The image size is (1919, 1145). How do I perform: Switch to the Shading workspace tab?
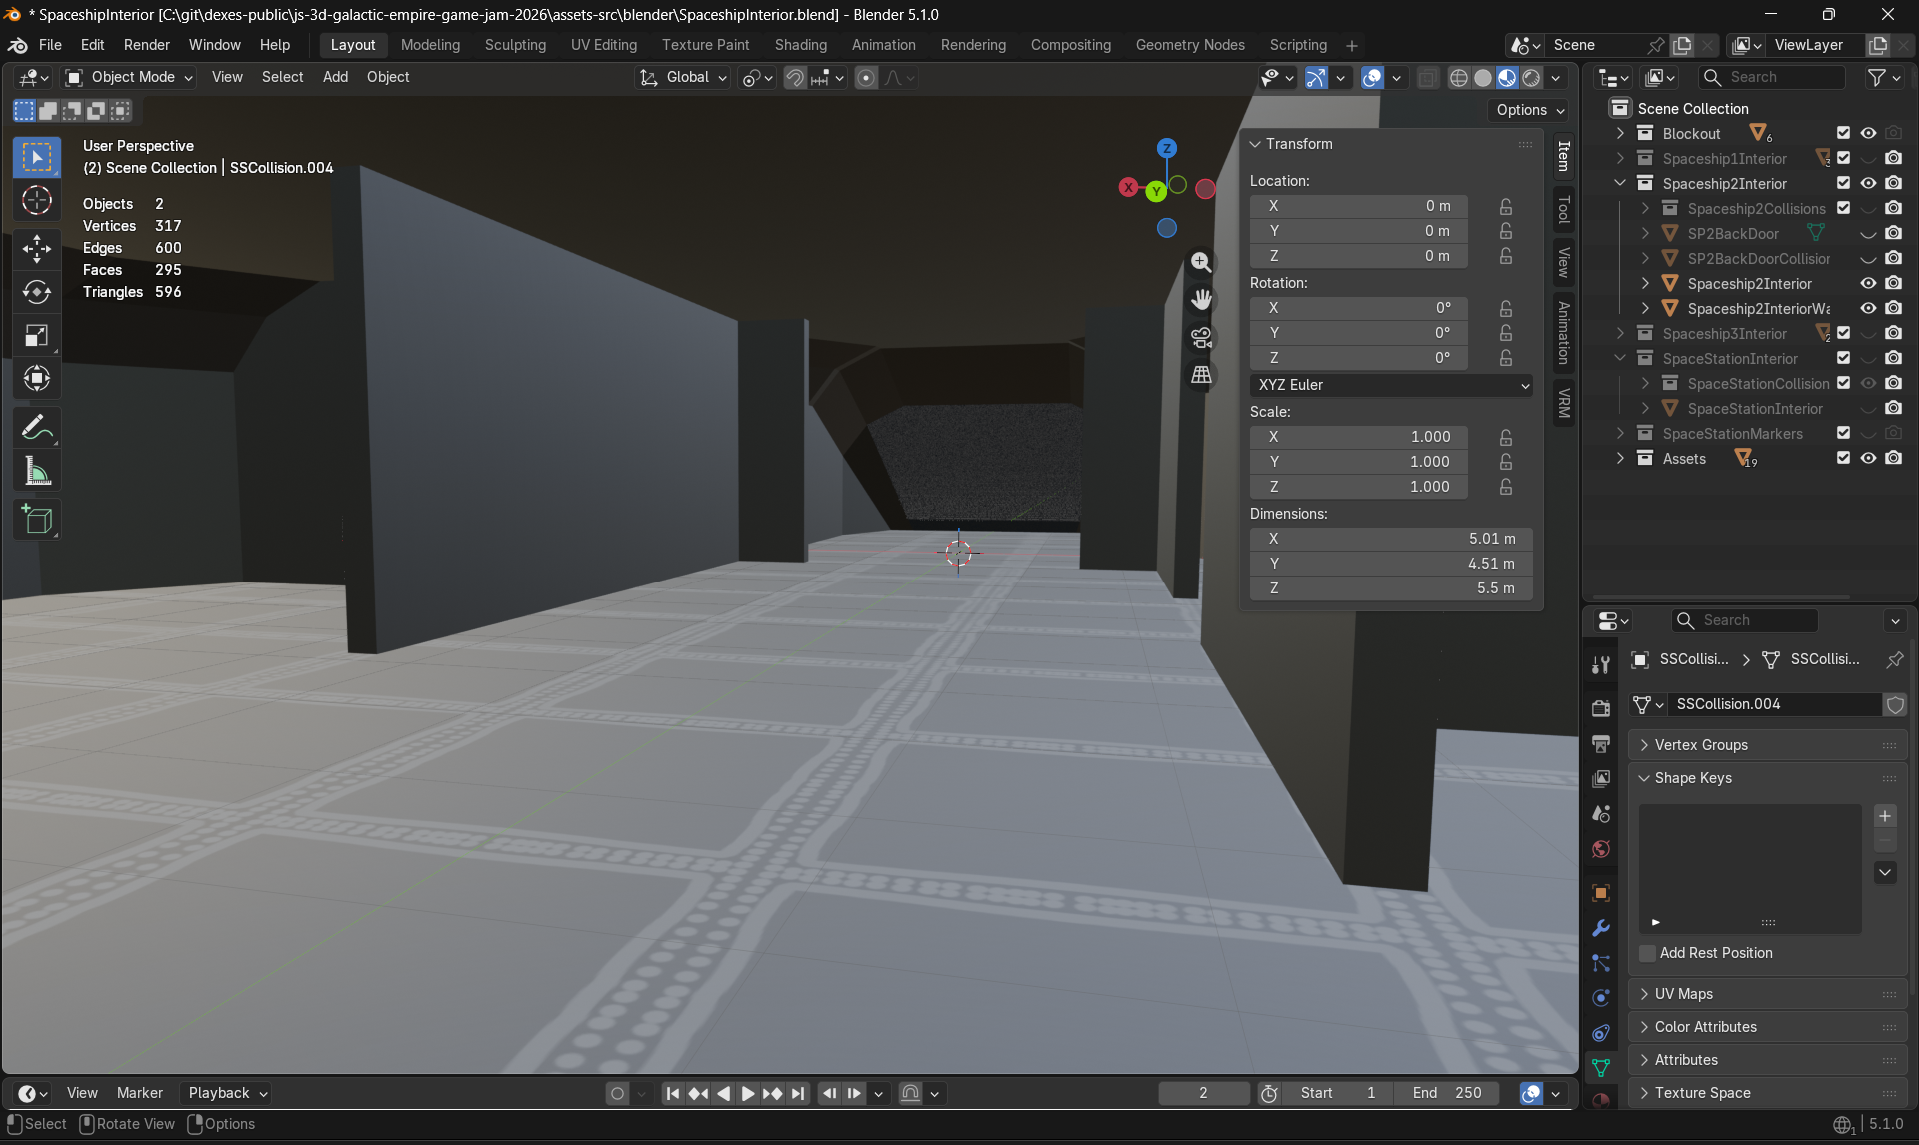coord(800,45)
